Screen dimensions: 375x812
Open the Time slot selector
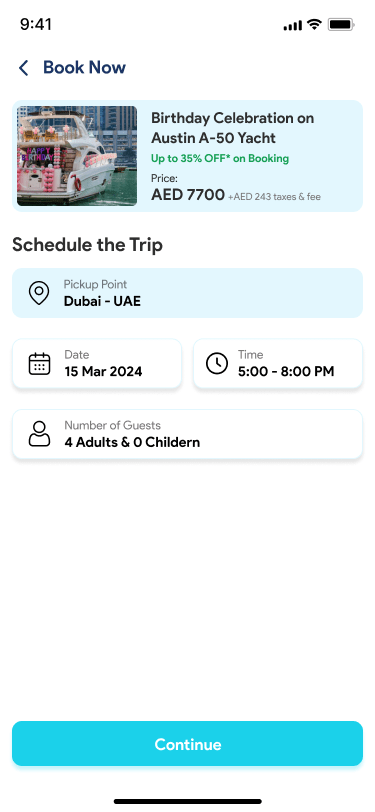(278, 364)
